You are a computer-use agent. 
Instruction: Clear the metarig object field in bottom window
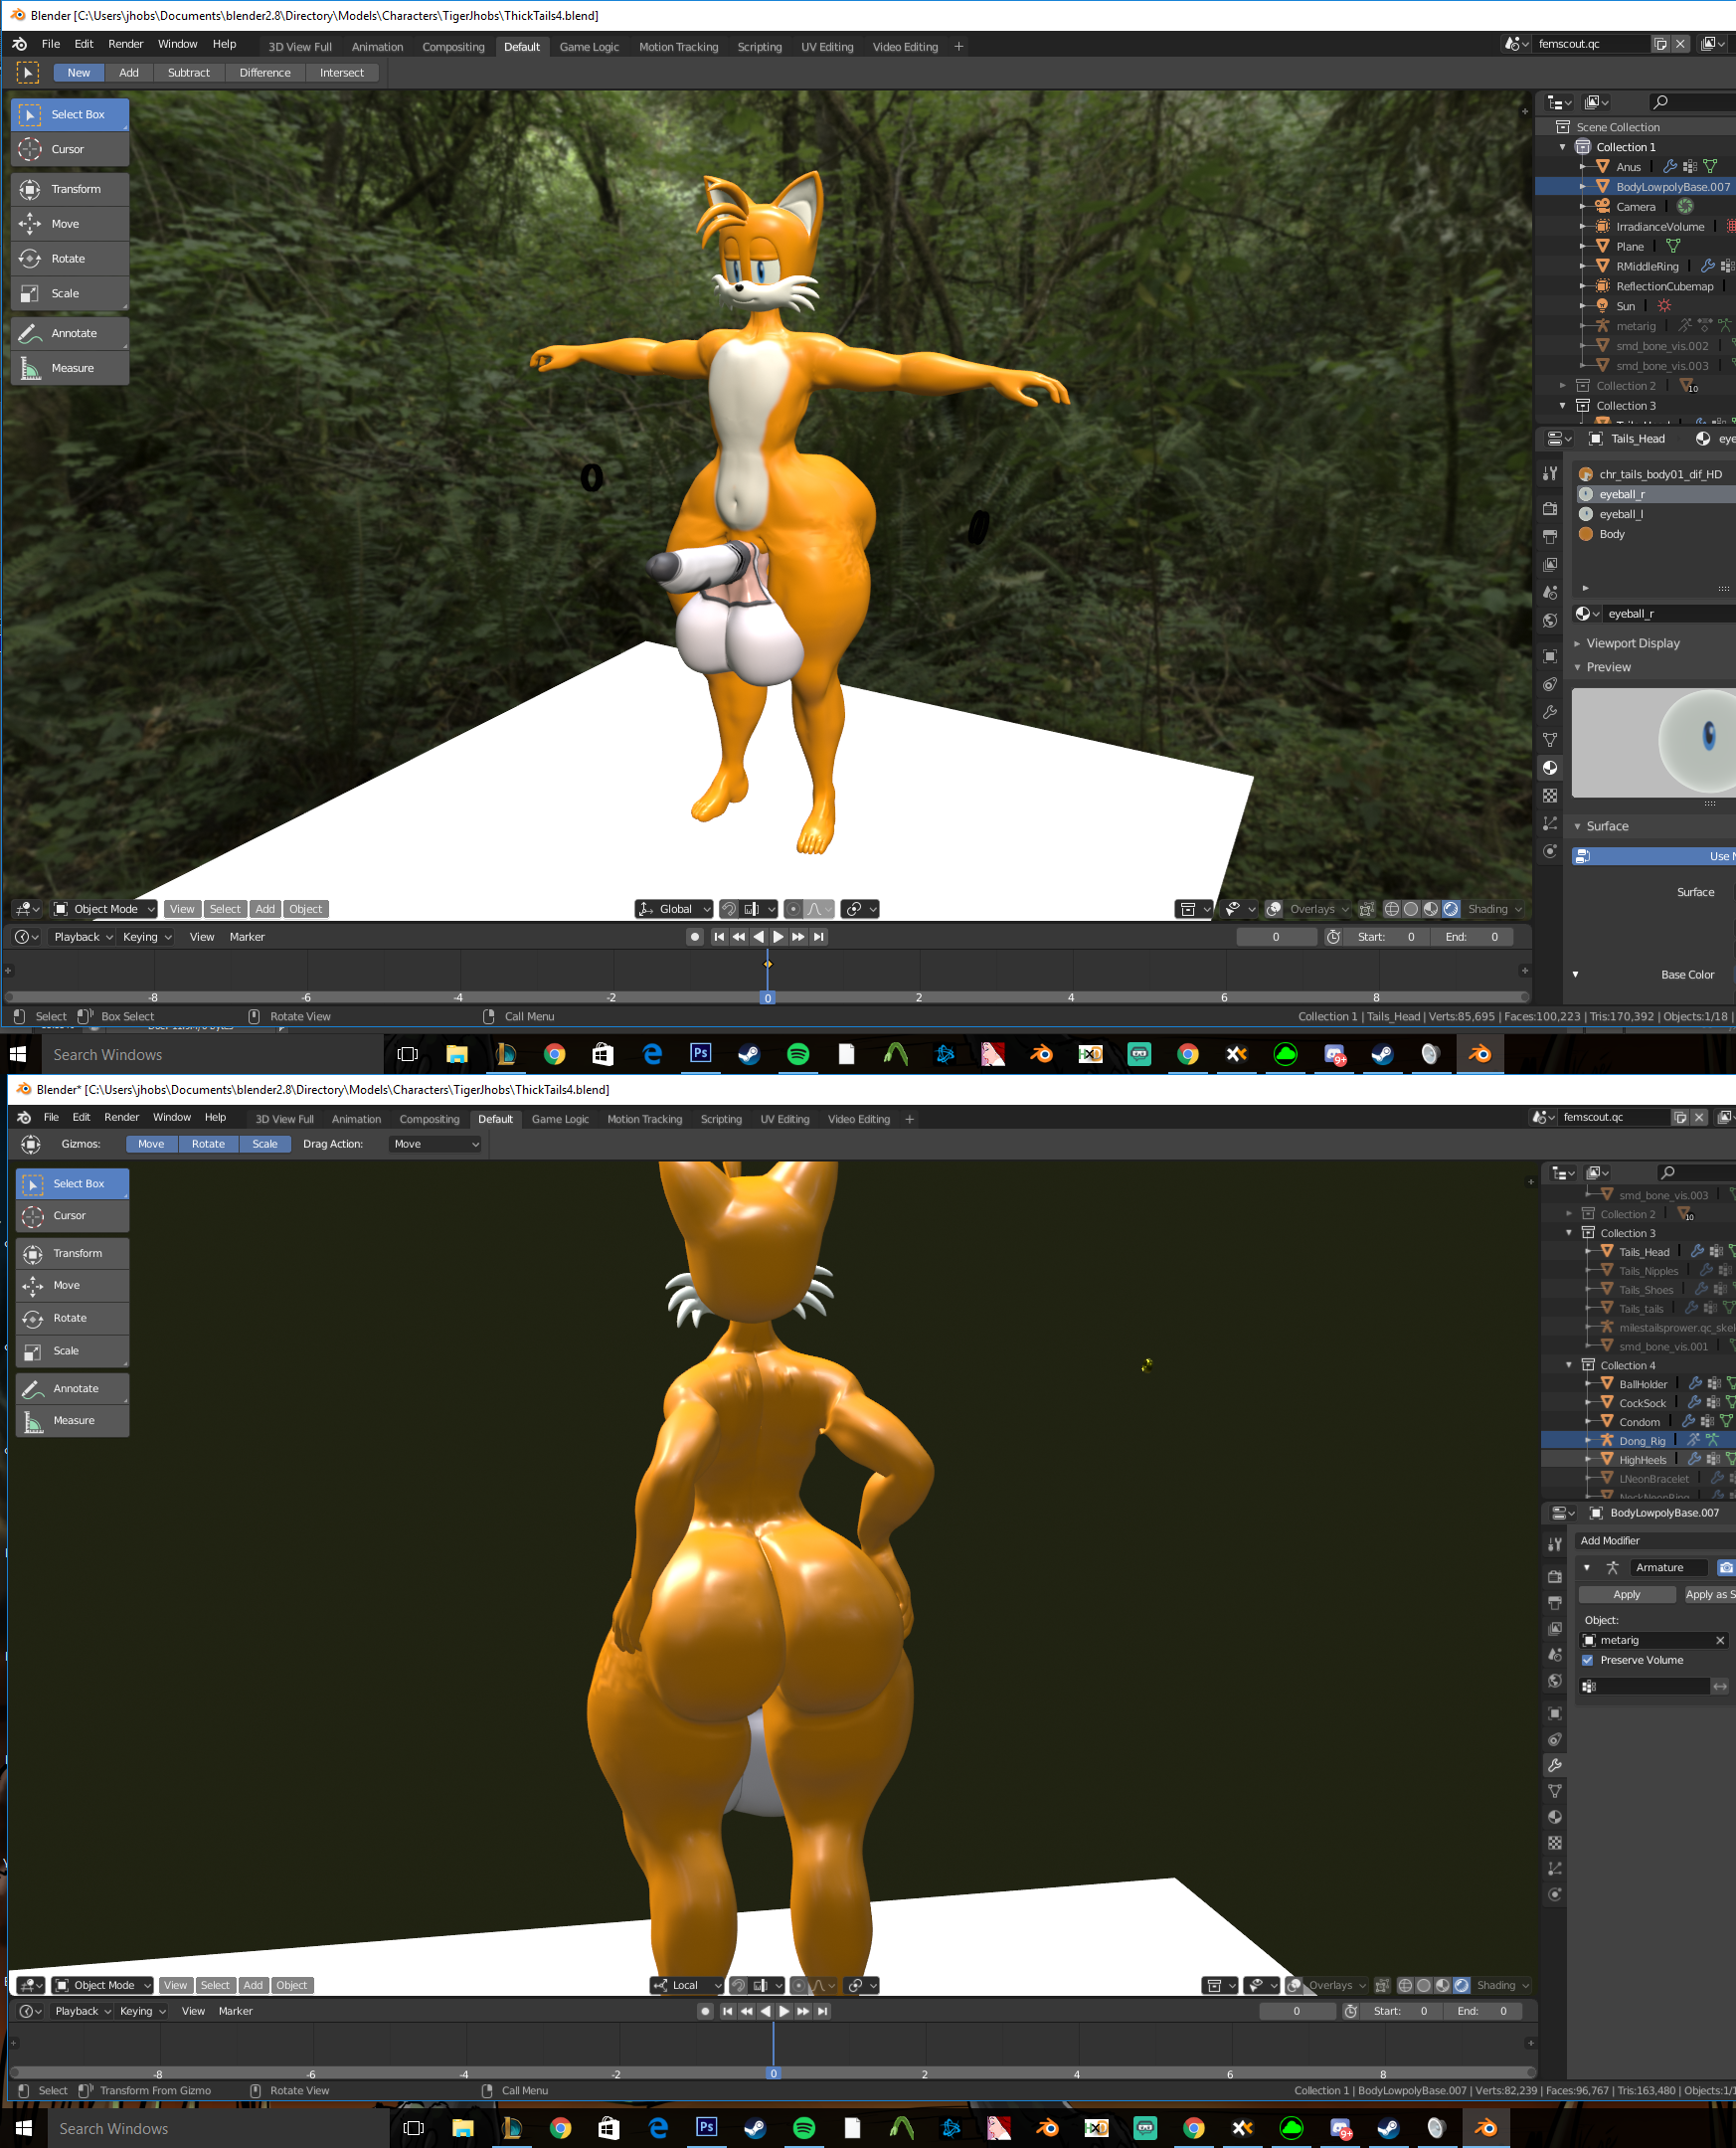pyautogui.click(x=1720, y=1640)
